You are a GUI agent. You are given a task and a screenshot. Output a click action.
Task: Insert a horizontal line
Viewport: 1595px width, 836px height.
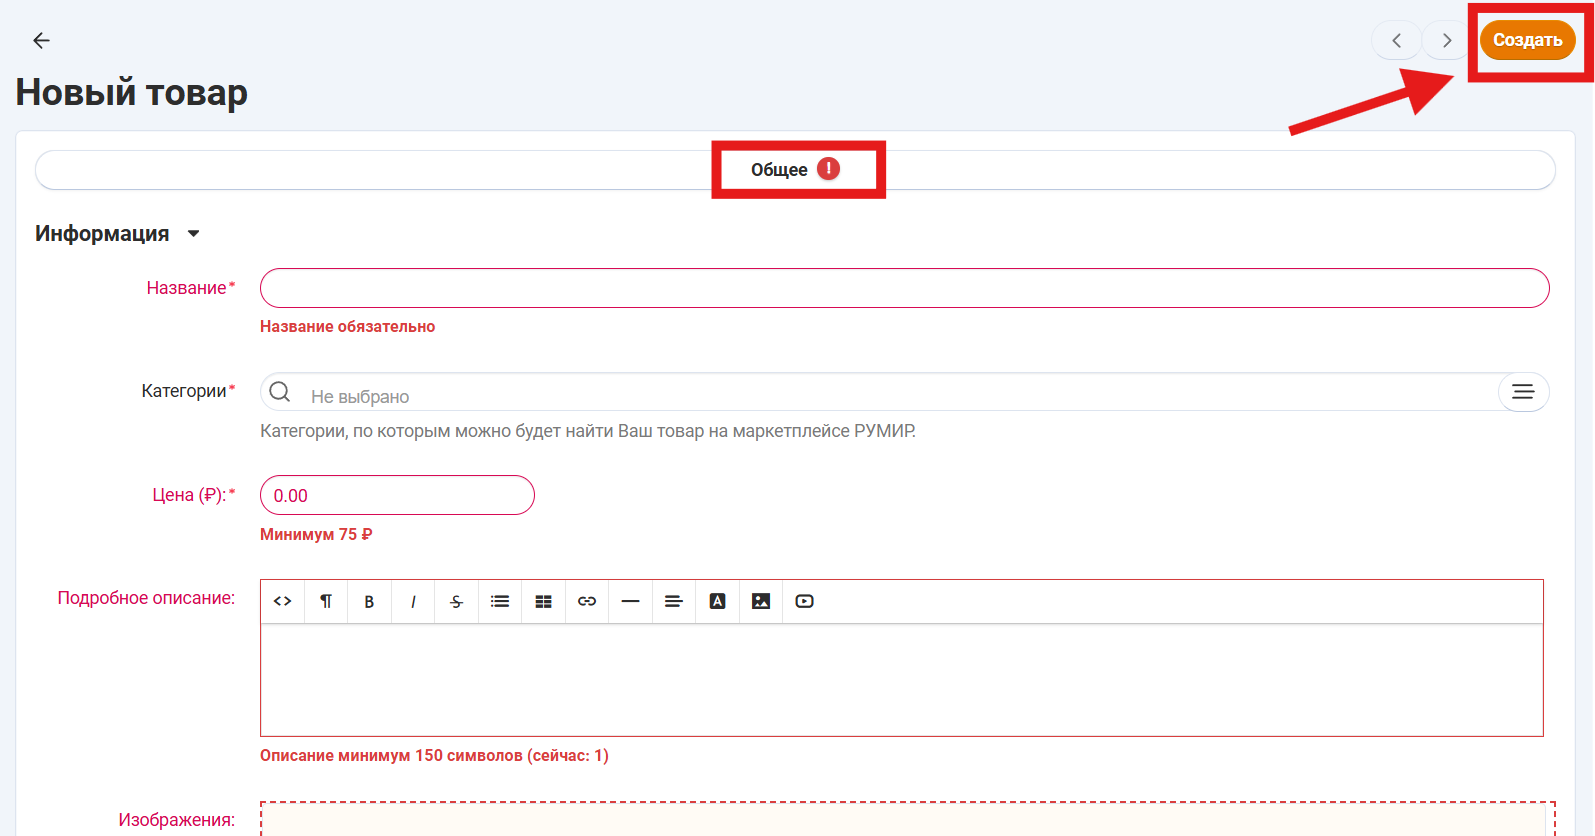point(630,601)
